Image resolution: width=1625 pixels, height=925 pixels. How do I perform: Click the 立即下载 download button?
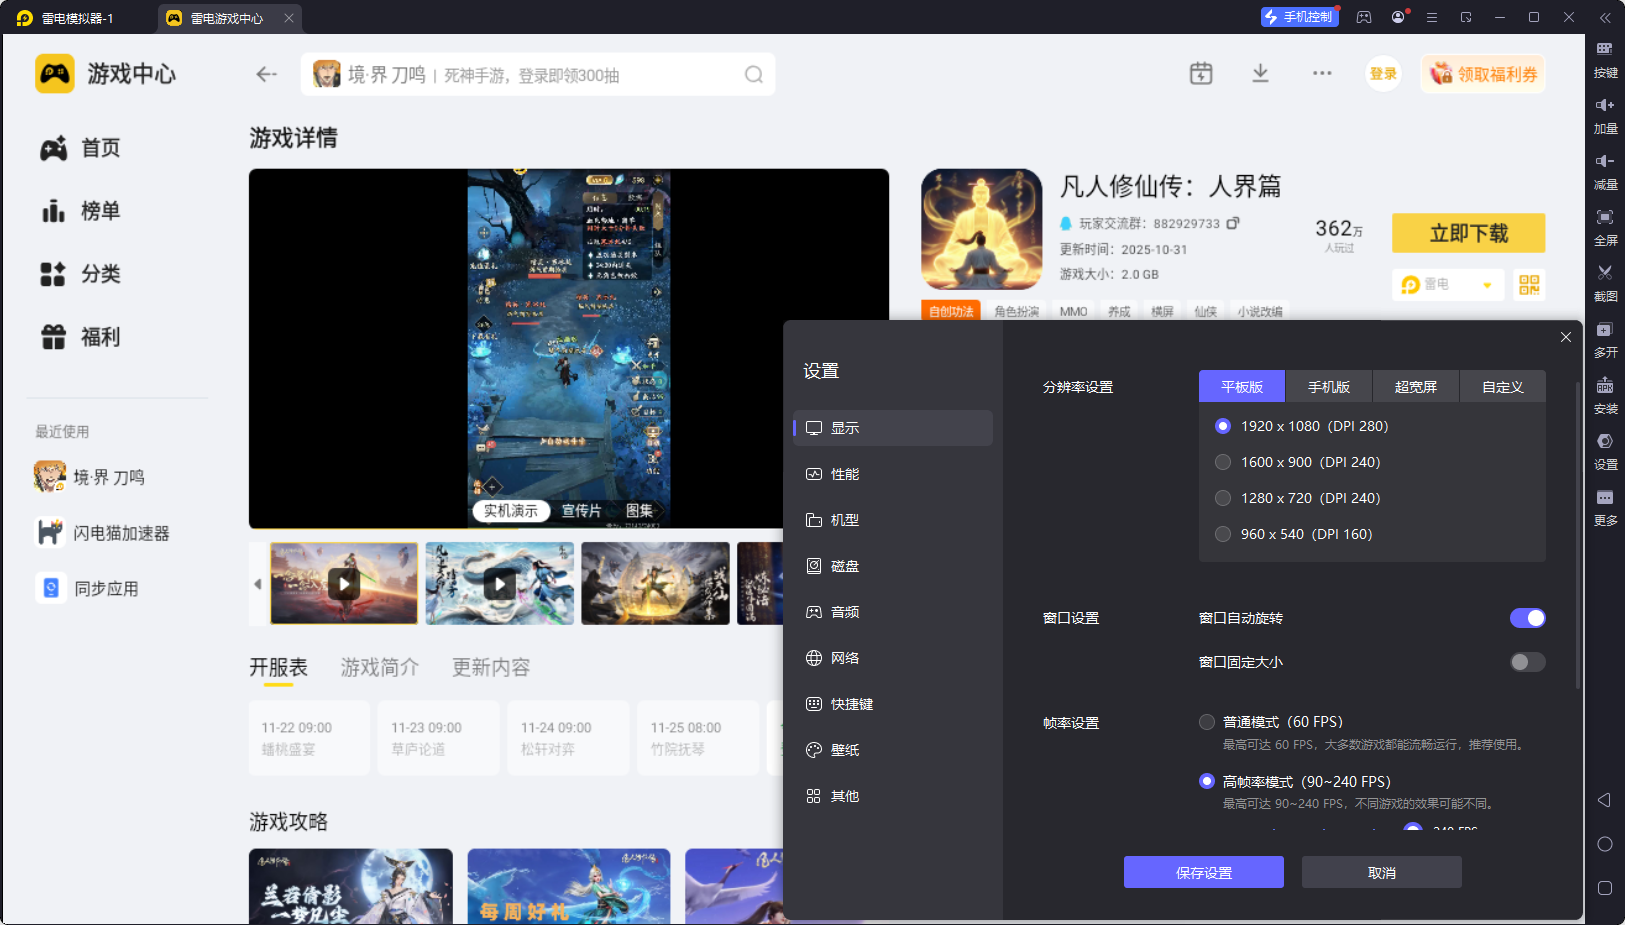1467,232
